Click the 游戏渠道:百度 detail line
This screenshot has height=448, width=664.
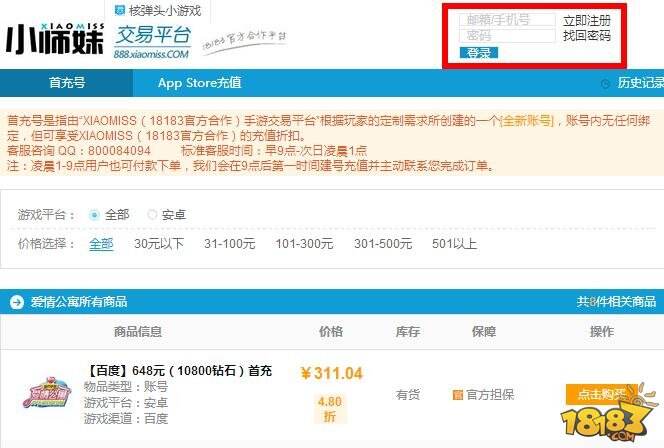(x=126, y=419)
